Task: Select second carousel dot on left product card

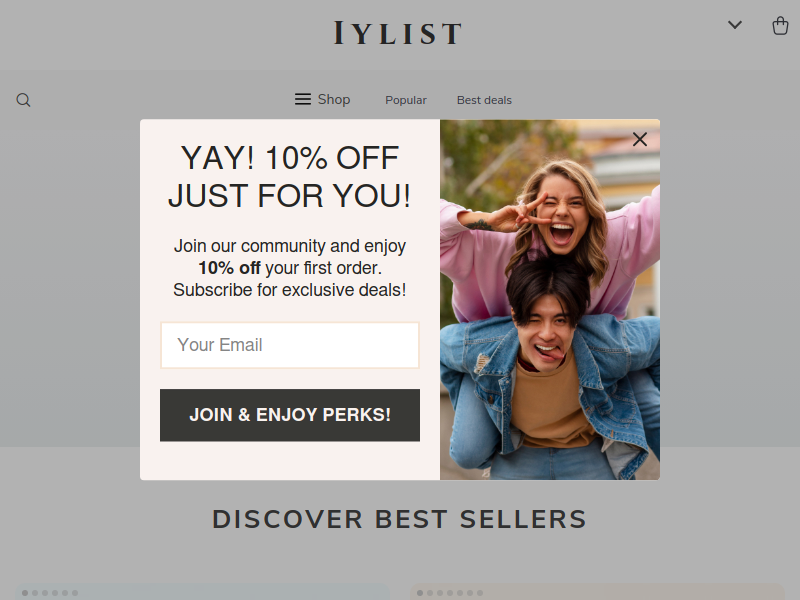Action: click(x=35, y=593)
